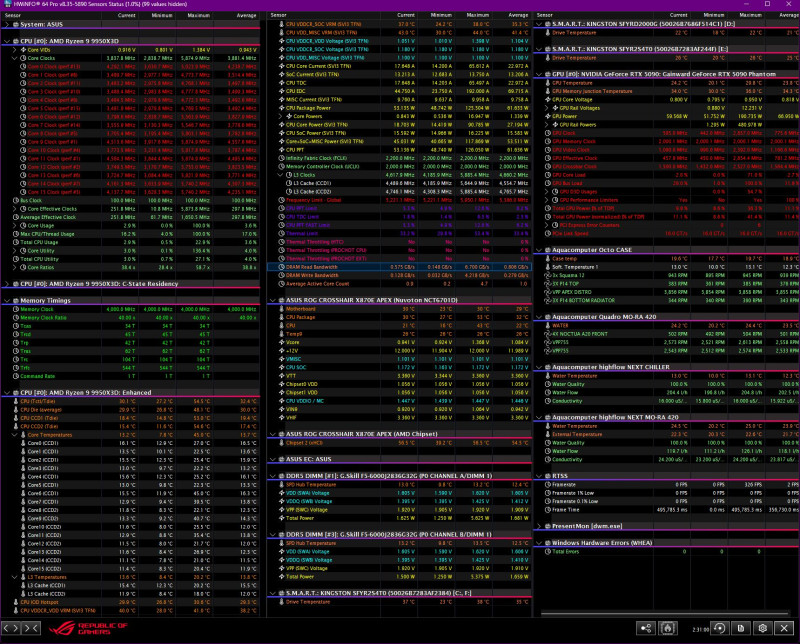Collapse the GPU RTX 5090 group

tap(539, 75)
